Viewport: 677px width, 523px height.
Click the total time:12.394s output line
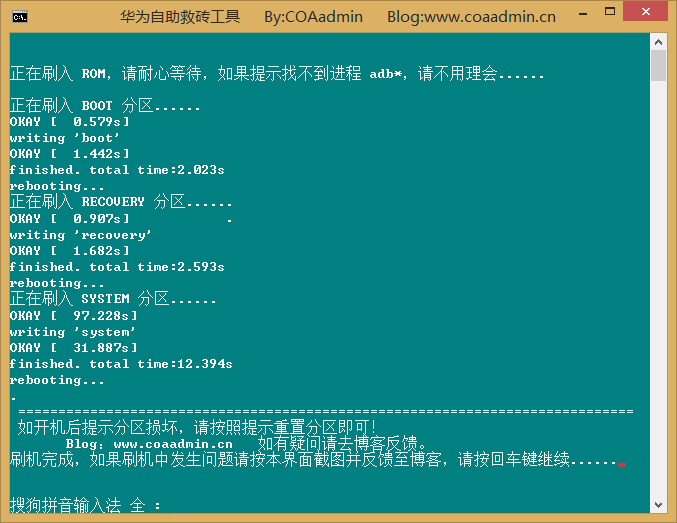pyautogui.click(x=121, y=364)
